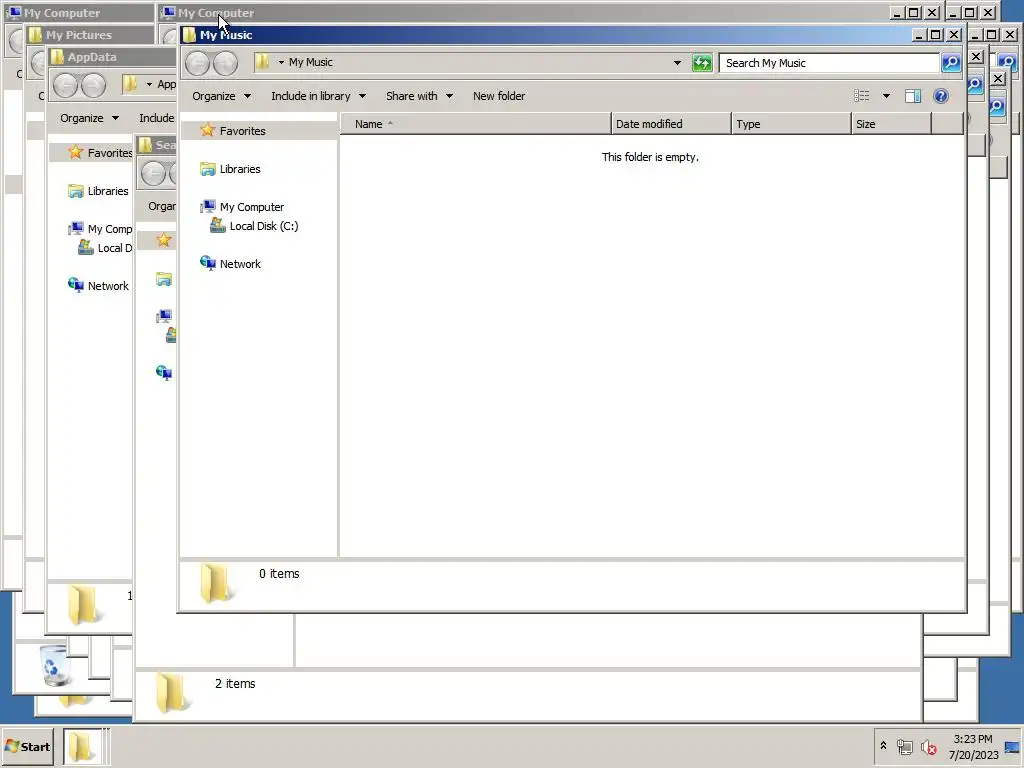Viewport: 1024px width, 768px height.
Task: Click clock in system tray
Action: (x=973, y=746)
